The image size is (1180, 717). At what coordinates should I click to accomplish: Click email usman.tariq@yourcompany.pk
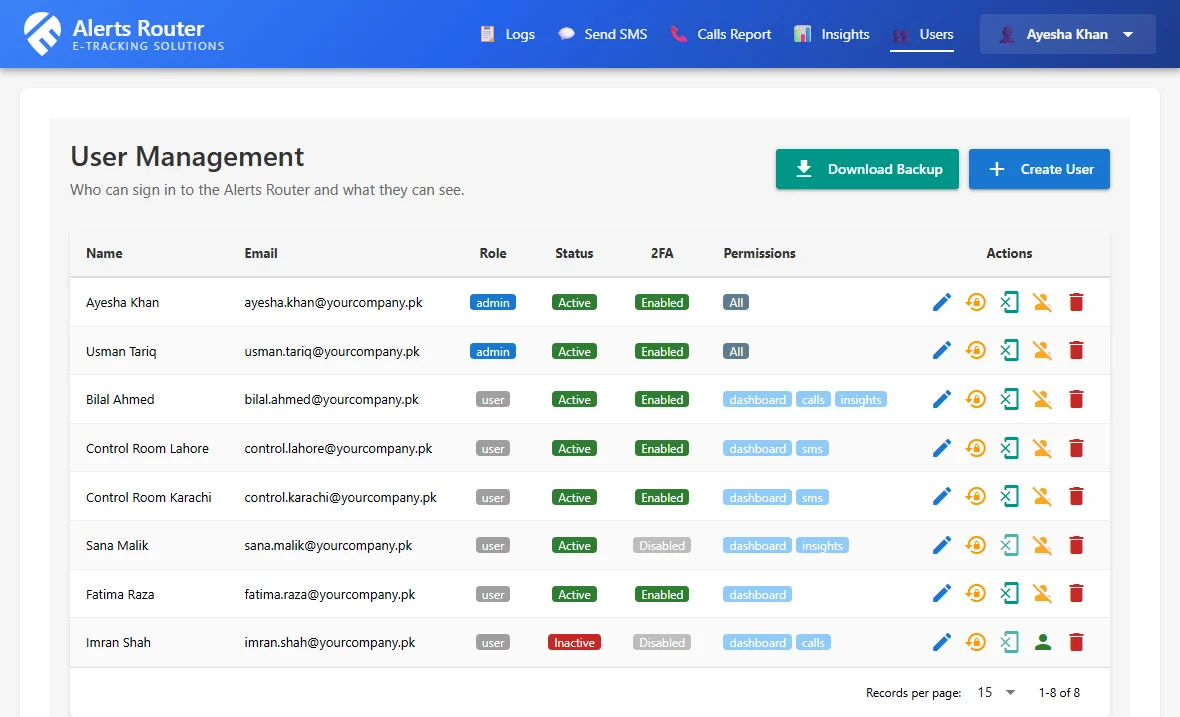pyautogui.click(x=332, y=351)
